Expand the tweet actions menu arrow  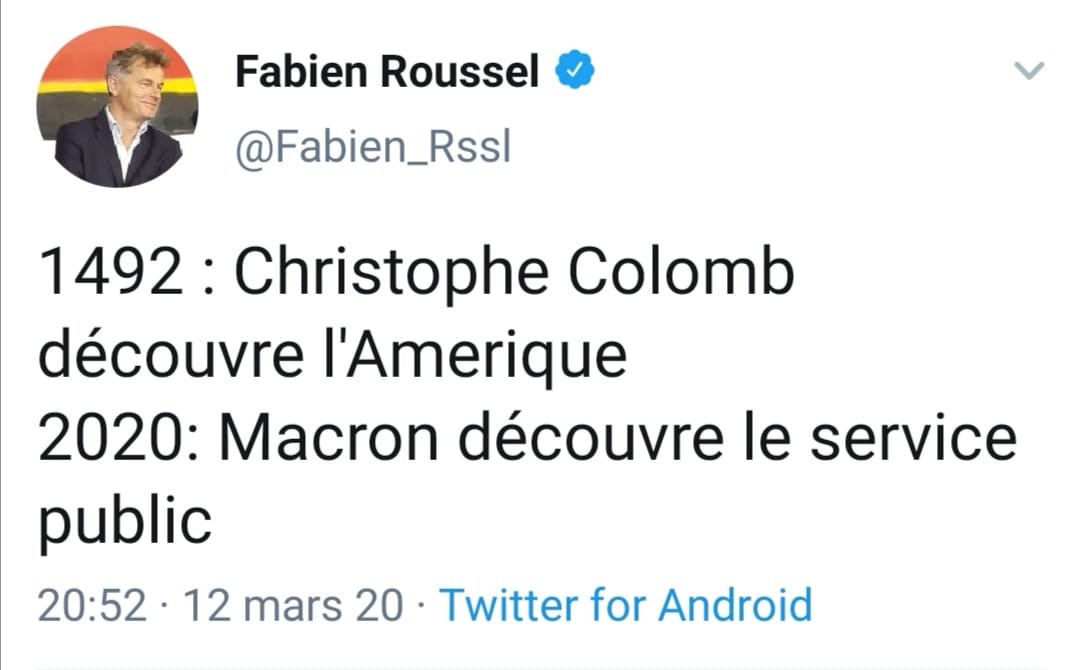(x=1028, y=70)
